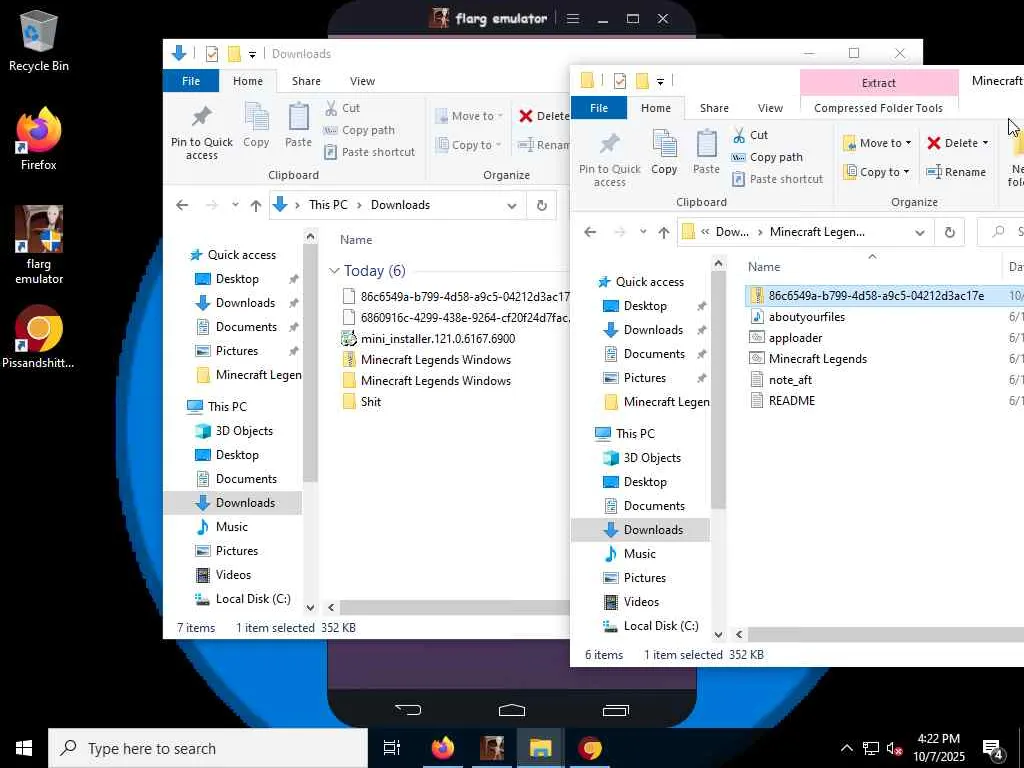Tap the emulator recent apps button
Viewport: 1024px width, 768px height.
(x=615, y=710)
